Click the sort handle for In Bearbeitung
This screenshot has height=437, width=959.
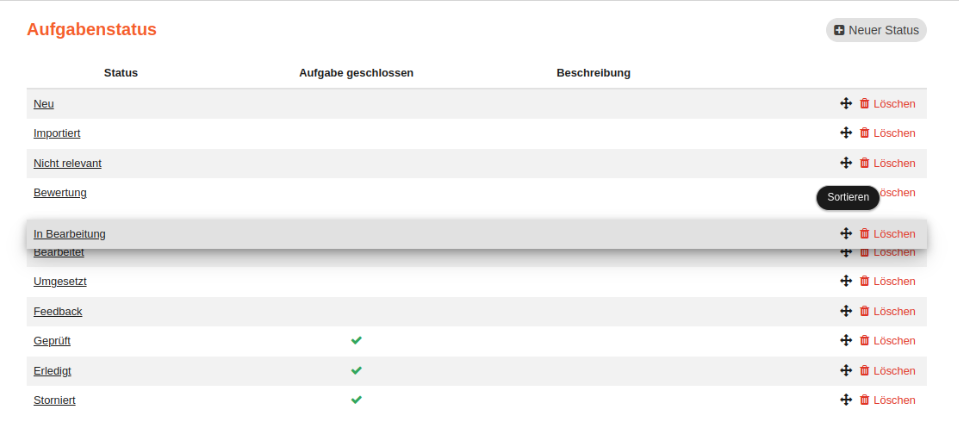click(846, 233)
